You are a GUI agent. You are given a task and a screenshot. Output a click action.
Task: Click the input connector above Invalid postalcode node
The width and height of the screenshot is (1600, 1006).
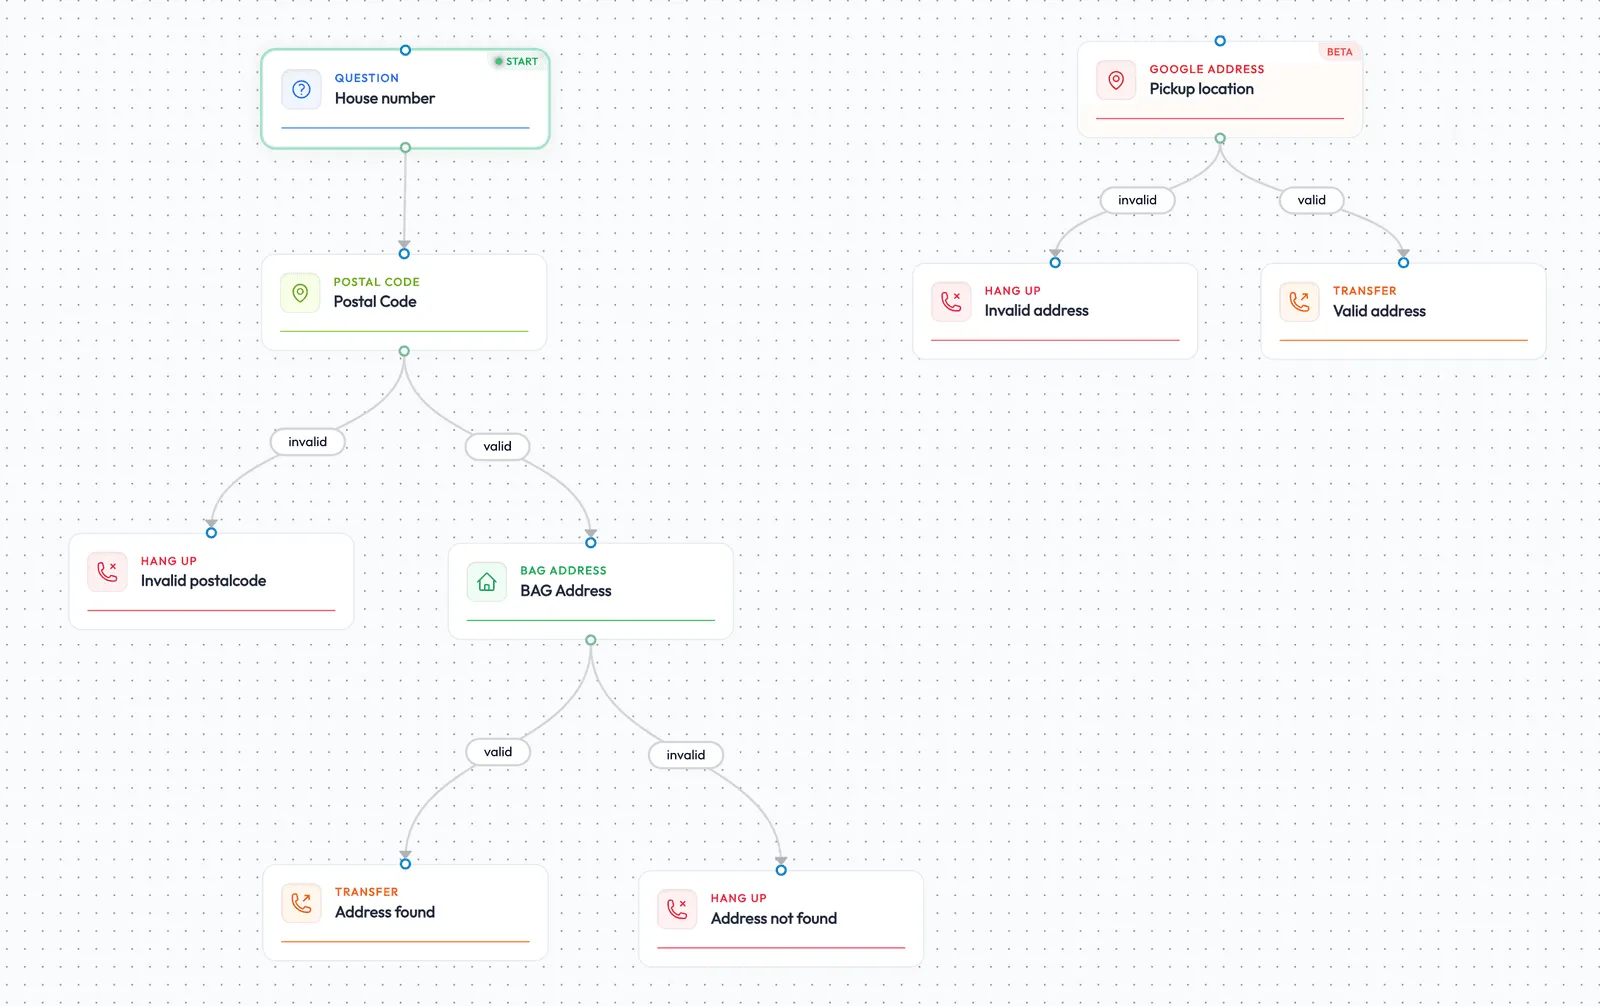[211, 532]
